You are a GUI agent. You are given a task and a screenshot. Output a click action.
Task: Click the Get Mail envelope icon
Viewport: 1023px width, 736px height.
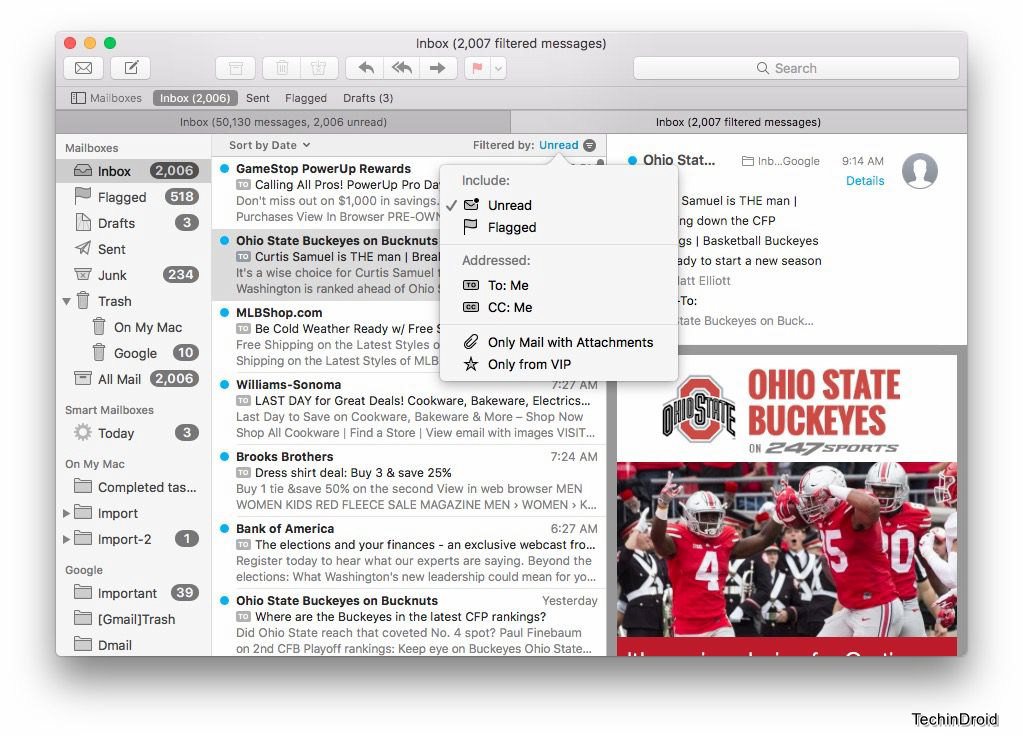pos(84,68)
